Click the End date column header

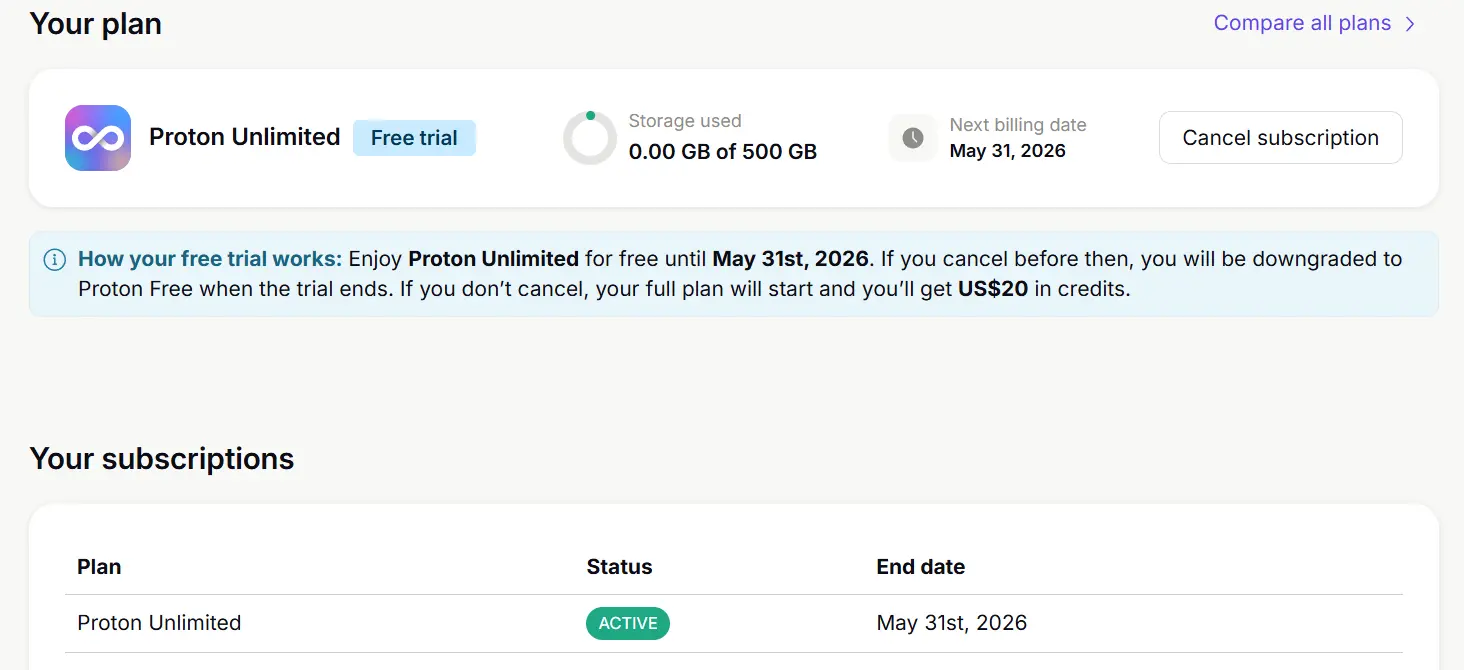point(921,567)
